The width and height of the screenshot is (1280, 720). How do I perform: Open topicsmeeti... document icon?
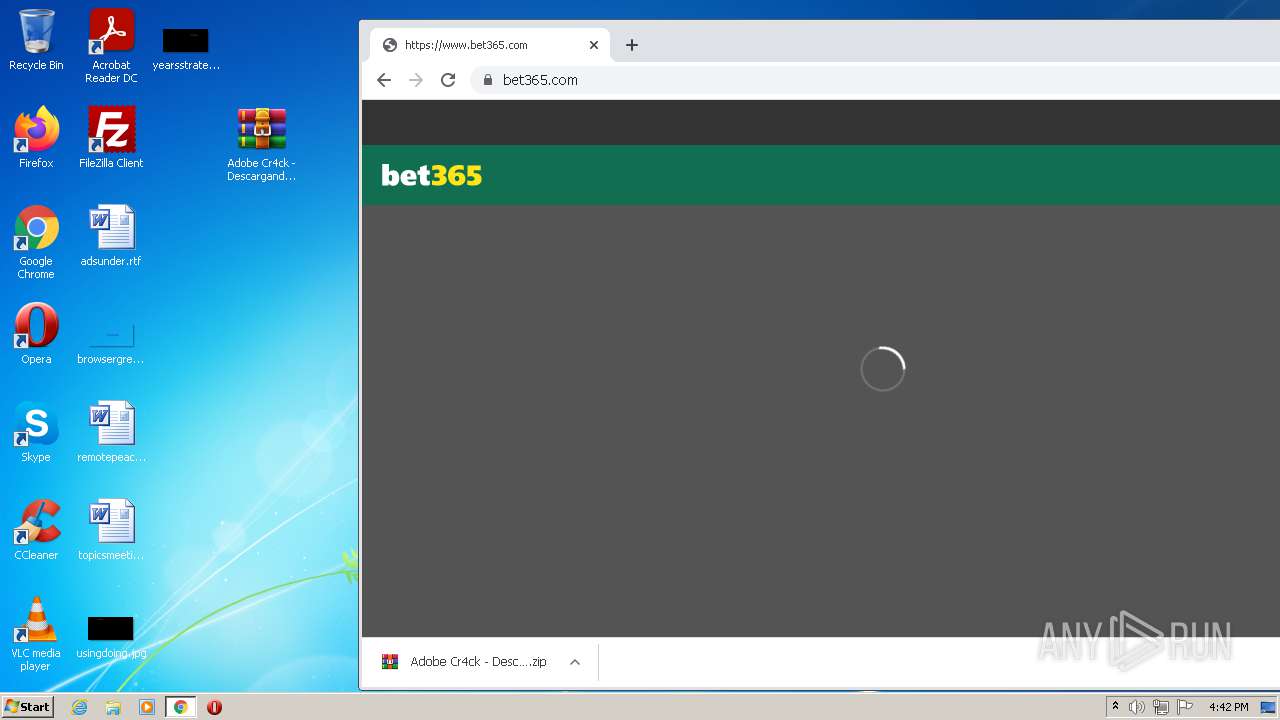pyautogui.click(x=111, y=530)
